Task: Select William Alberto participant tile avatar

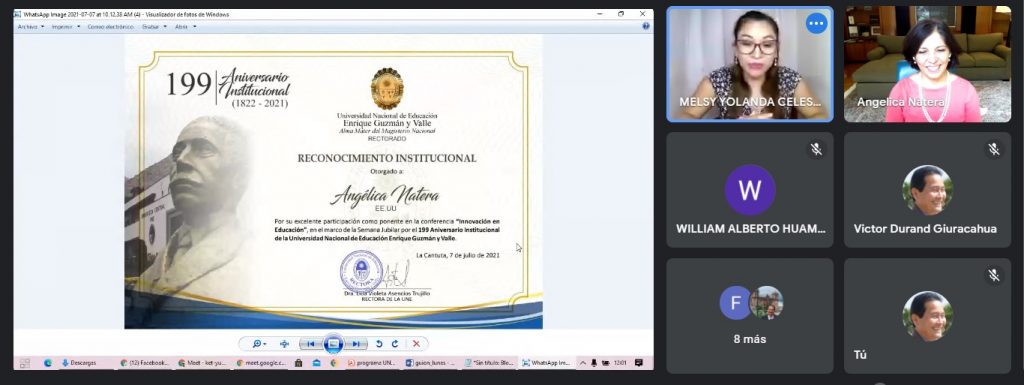Action: click(750, 190)
